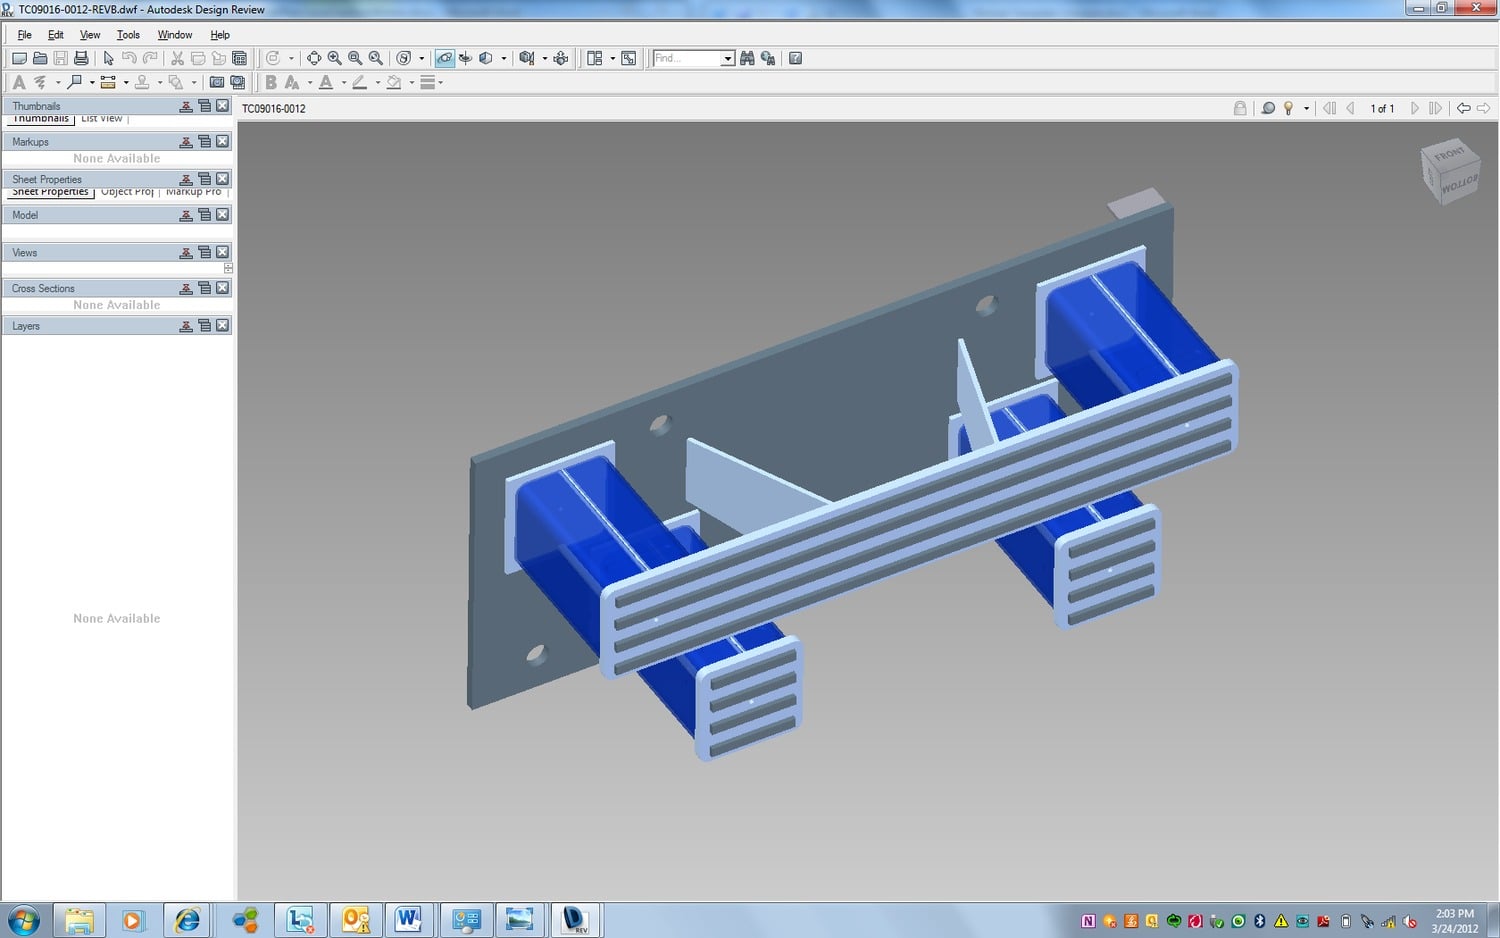Open the Layers panel options menu

coord(204,326)
